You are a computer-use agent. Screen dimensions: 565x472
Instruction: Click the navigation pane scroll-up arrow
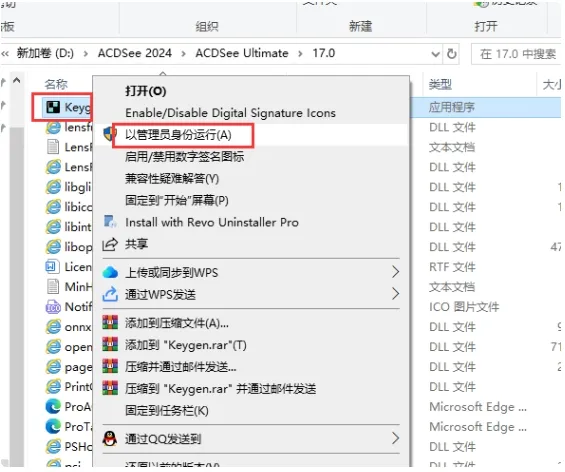coord(17,80)
